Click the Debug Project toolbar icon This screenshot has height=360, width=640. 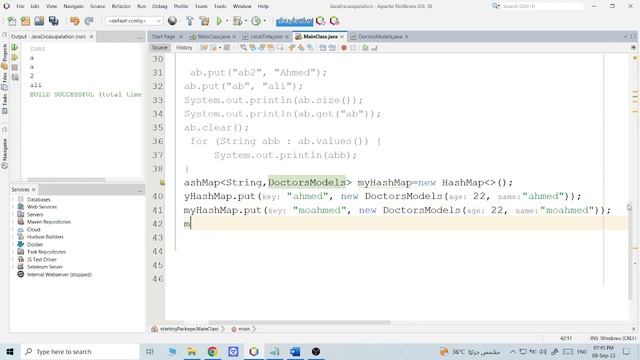click(x=237, y=21)
